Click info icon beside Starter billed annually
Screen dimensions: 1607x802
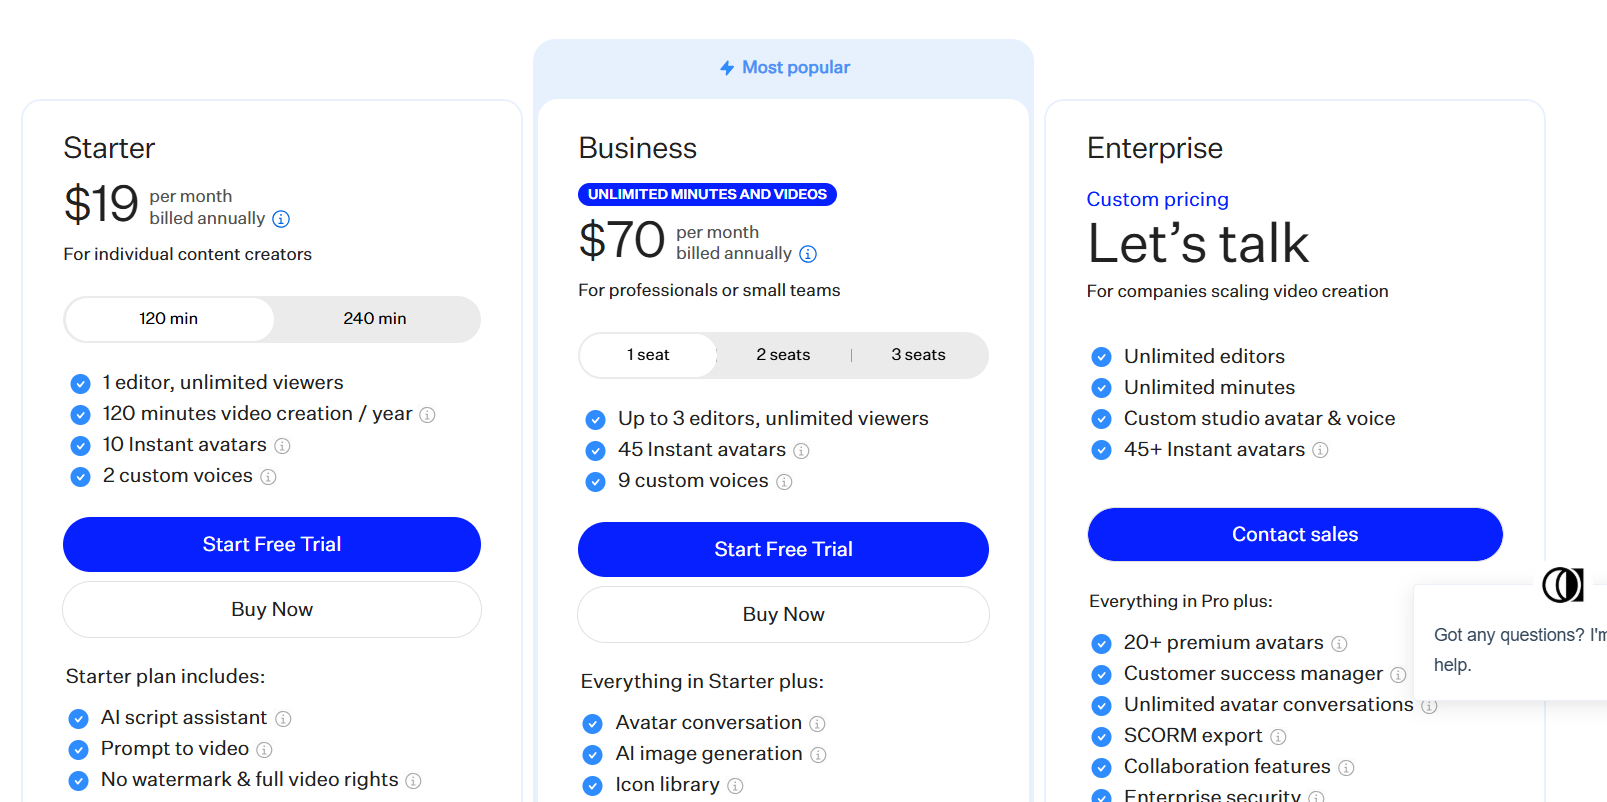(x=281, y=219)
